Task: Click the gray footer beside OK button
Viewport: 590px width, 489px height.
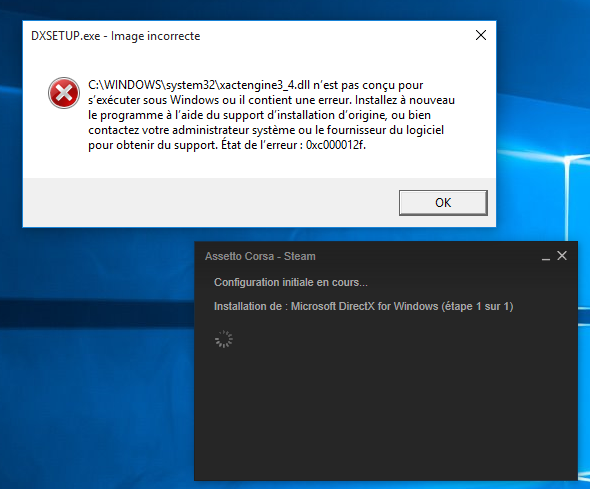Action: 211,202
